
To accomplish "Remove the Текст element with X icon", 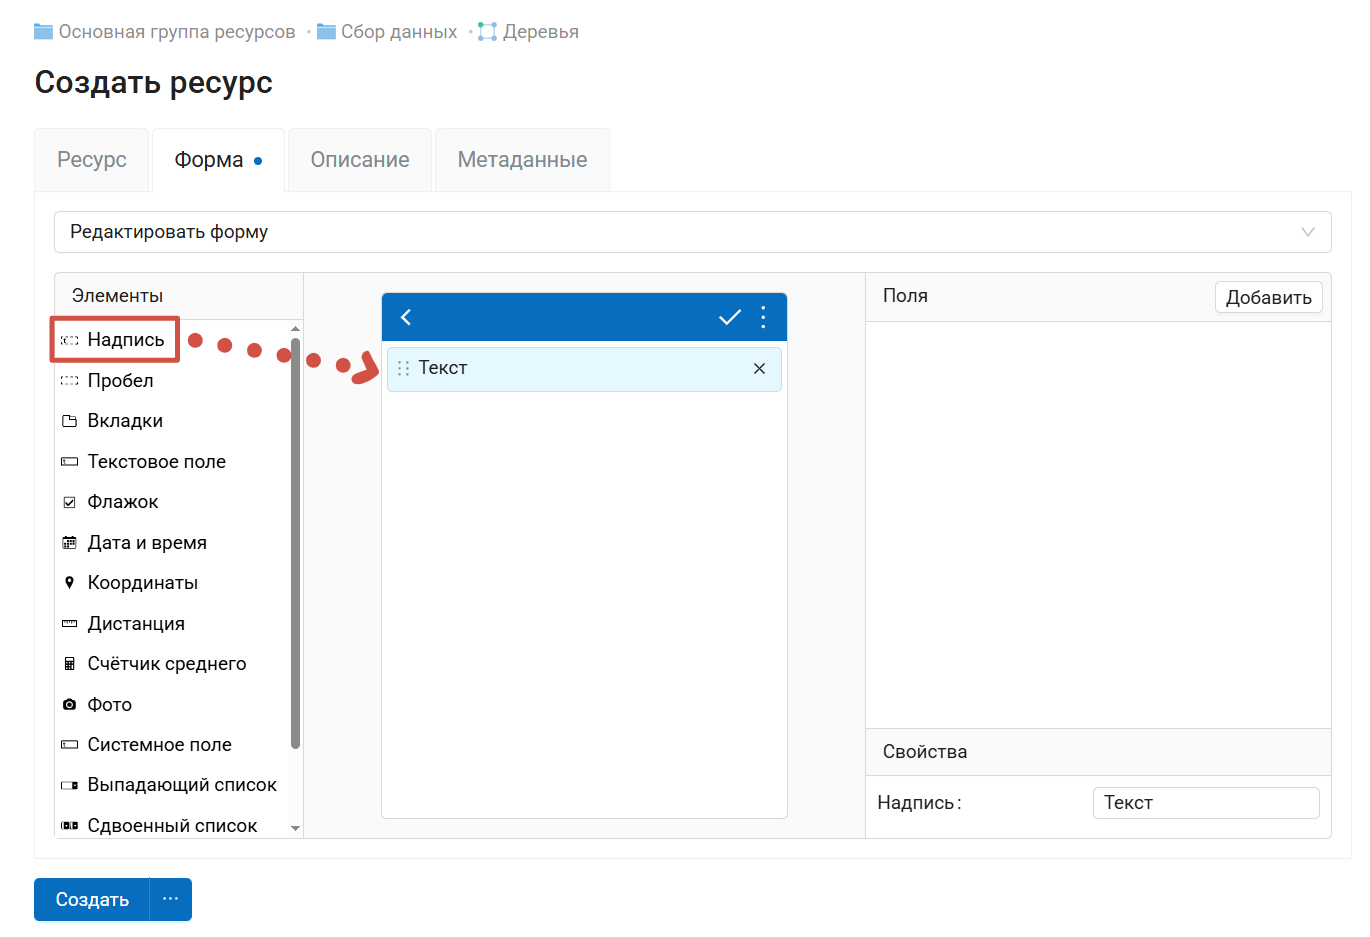I will tap(759, 369).
